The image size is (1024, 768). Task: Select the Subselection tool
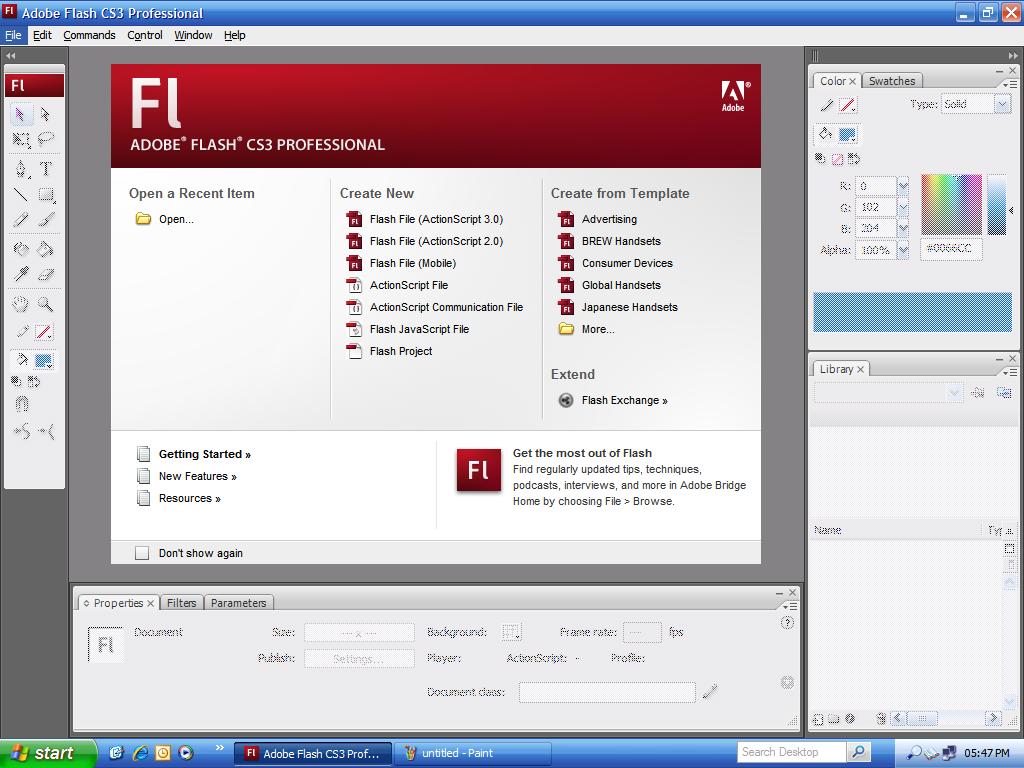(x=45, y=115)
